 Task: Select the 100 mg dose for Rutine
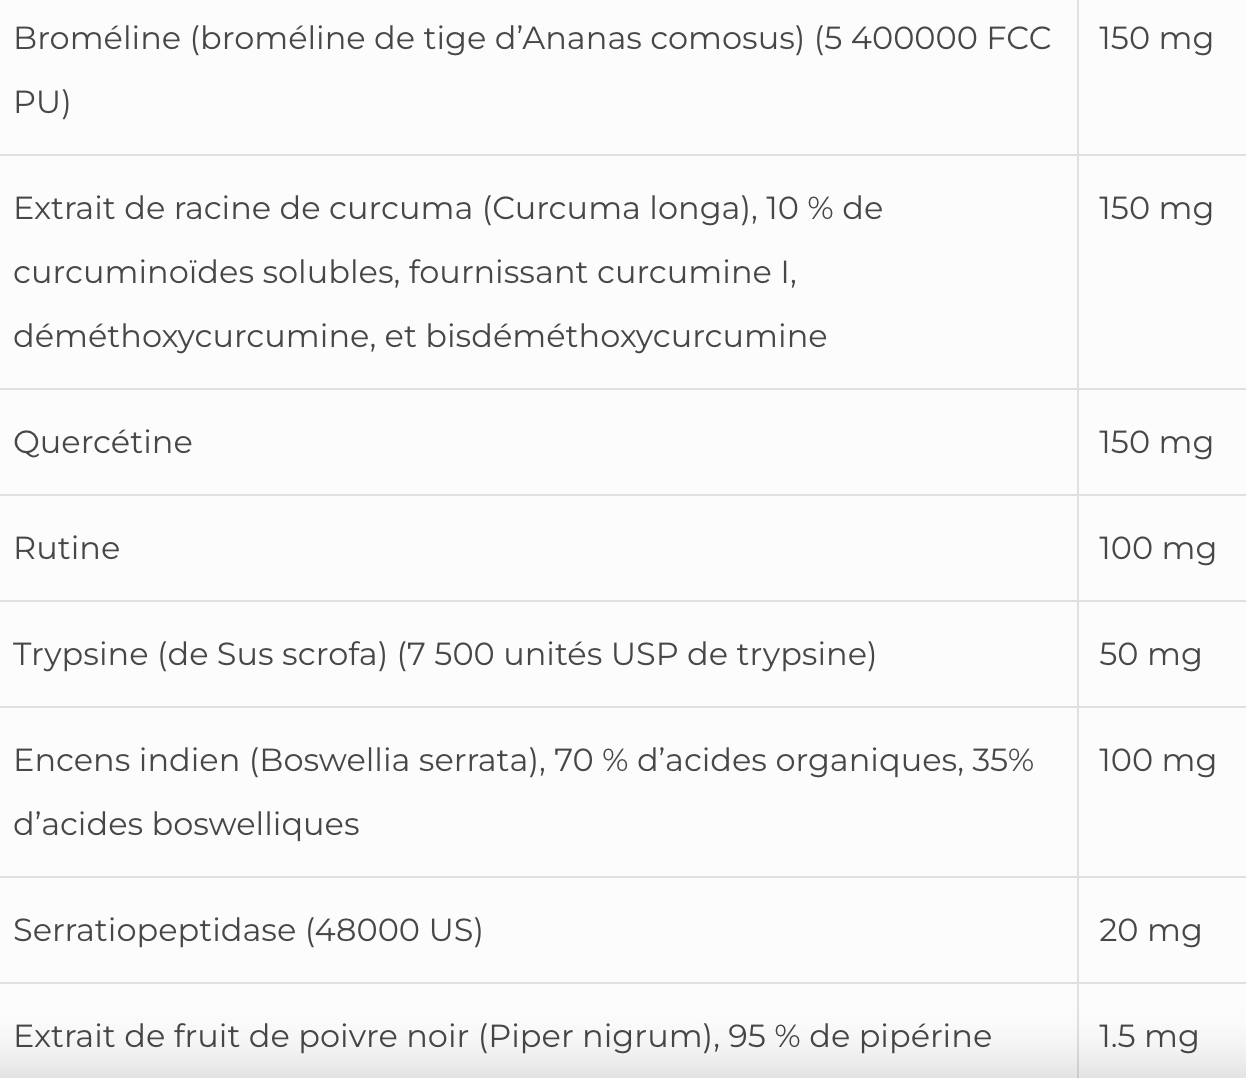tap(1156, 548)
